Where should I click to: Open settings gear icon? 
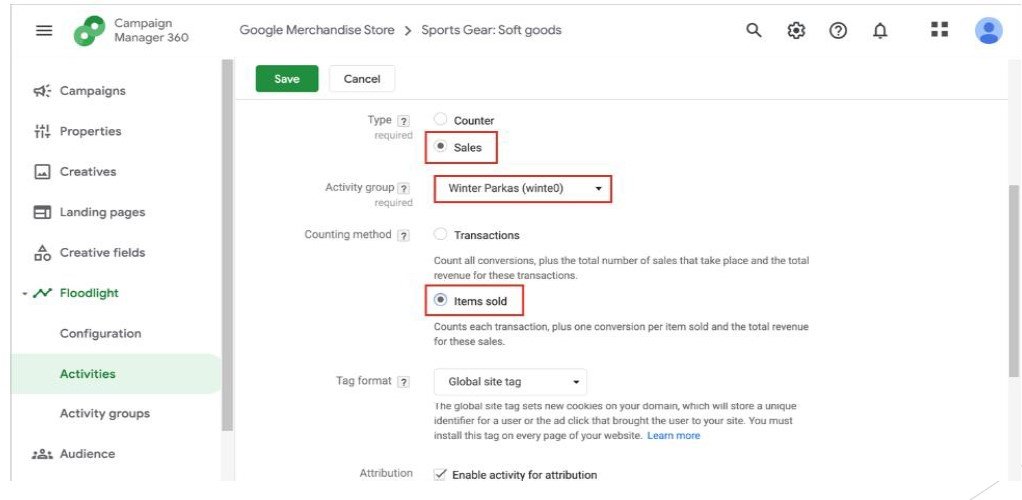[x=796, y=30]
